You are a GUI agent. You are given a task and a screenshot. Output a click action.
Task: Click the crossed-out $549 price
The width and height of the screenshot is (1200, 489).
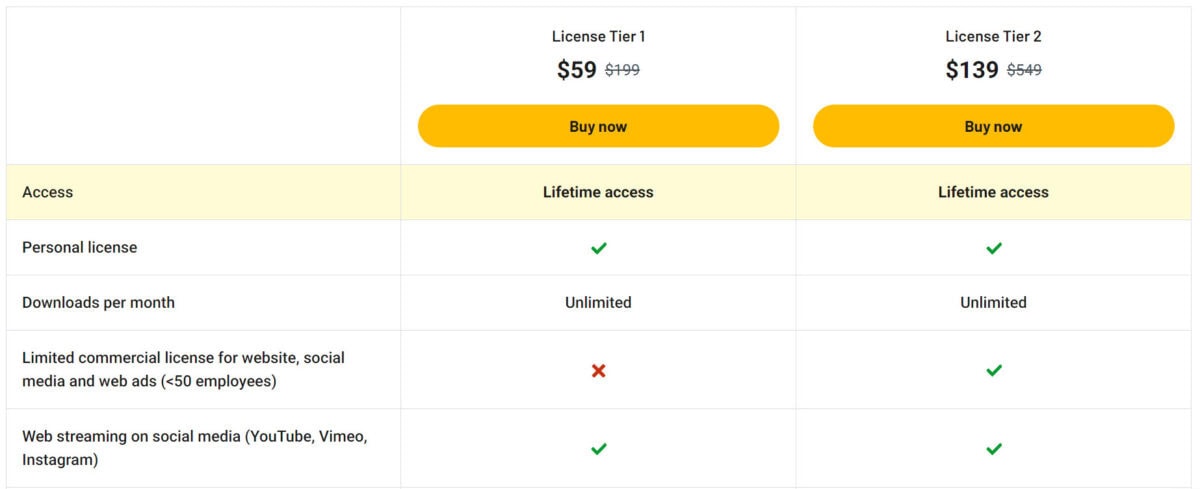1024,71
